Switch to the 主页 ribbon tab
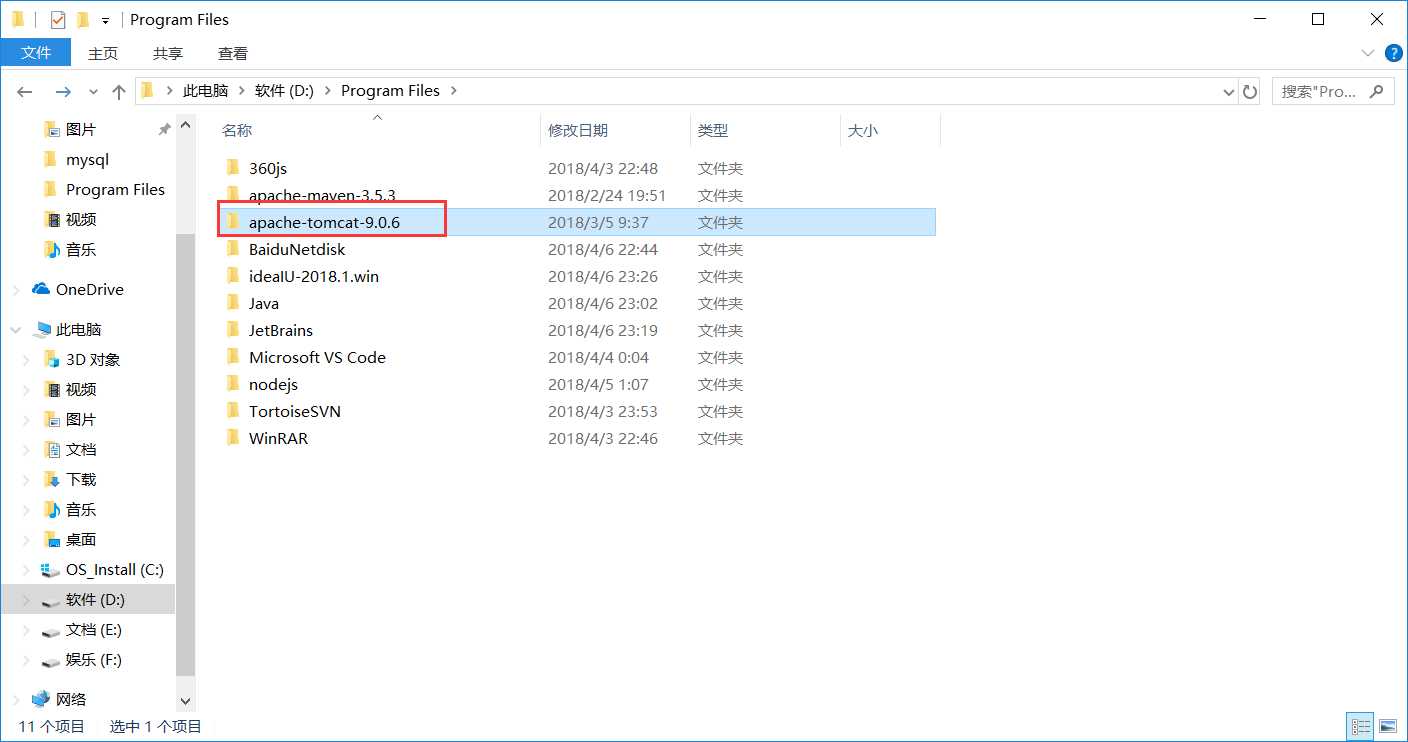The height and width of the screenshot is (742, 1408). click(x=103, y=53)
